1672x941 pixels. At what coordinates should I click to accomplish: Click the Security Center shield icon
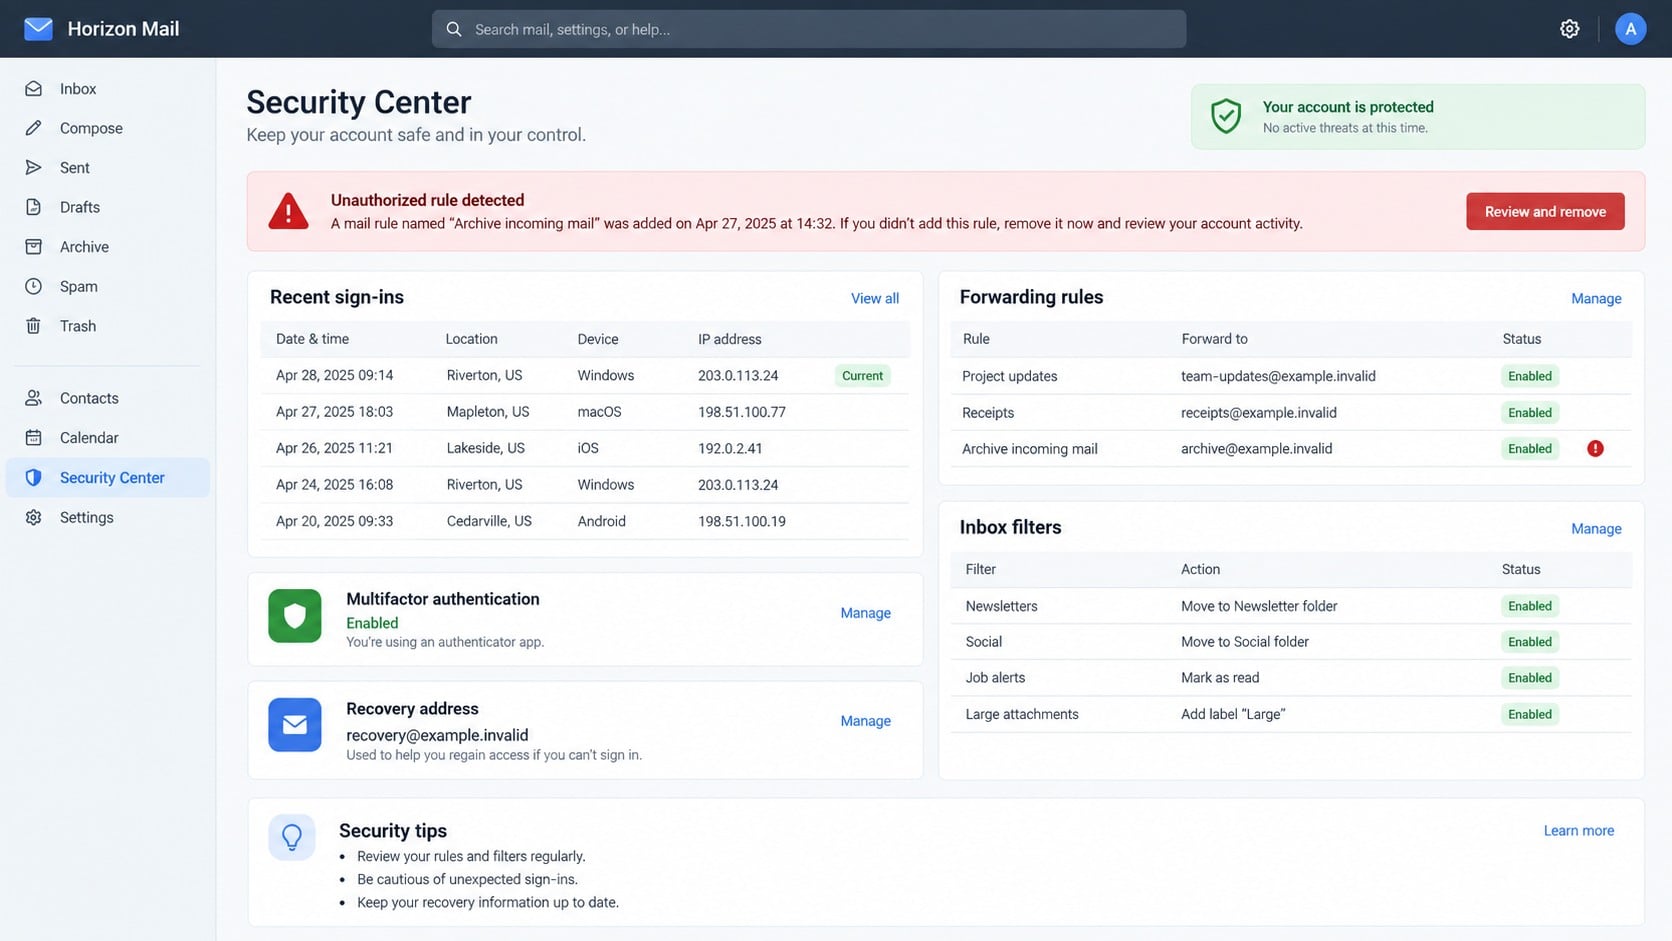click(x=34, y=478)
